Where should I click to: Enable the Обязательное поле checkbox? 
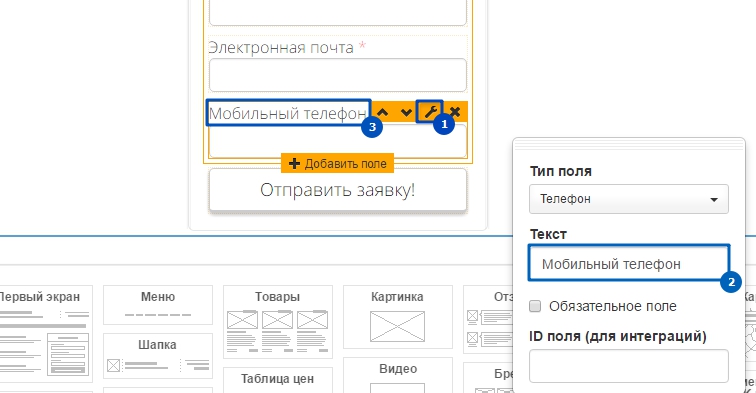pyautogui.click(x=535, y=306)
